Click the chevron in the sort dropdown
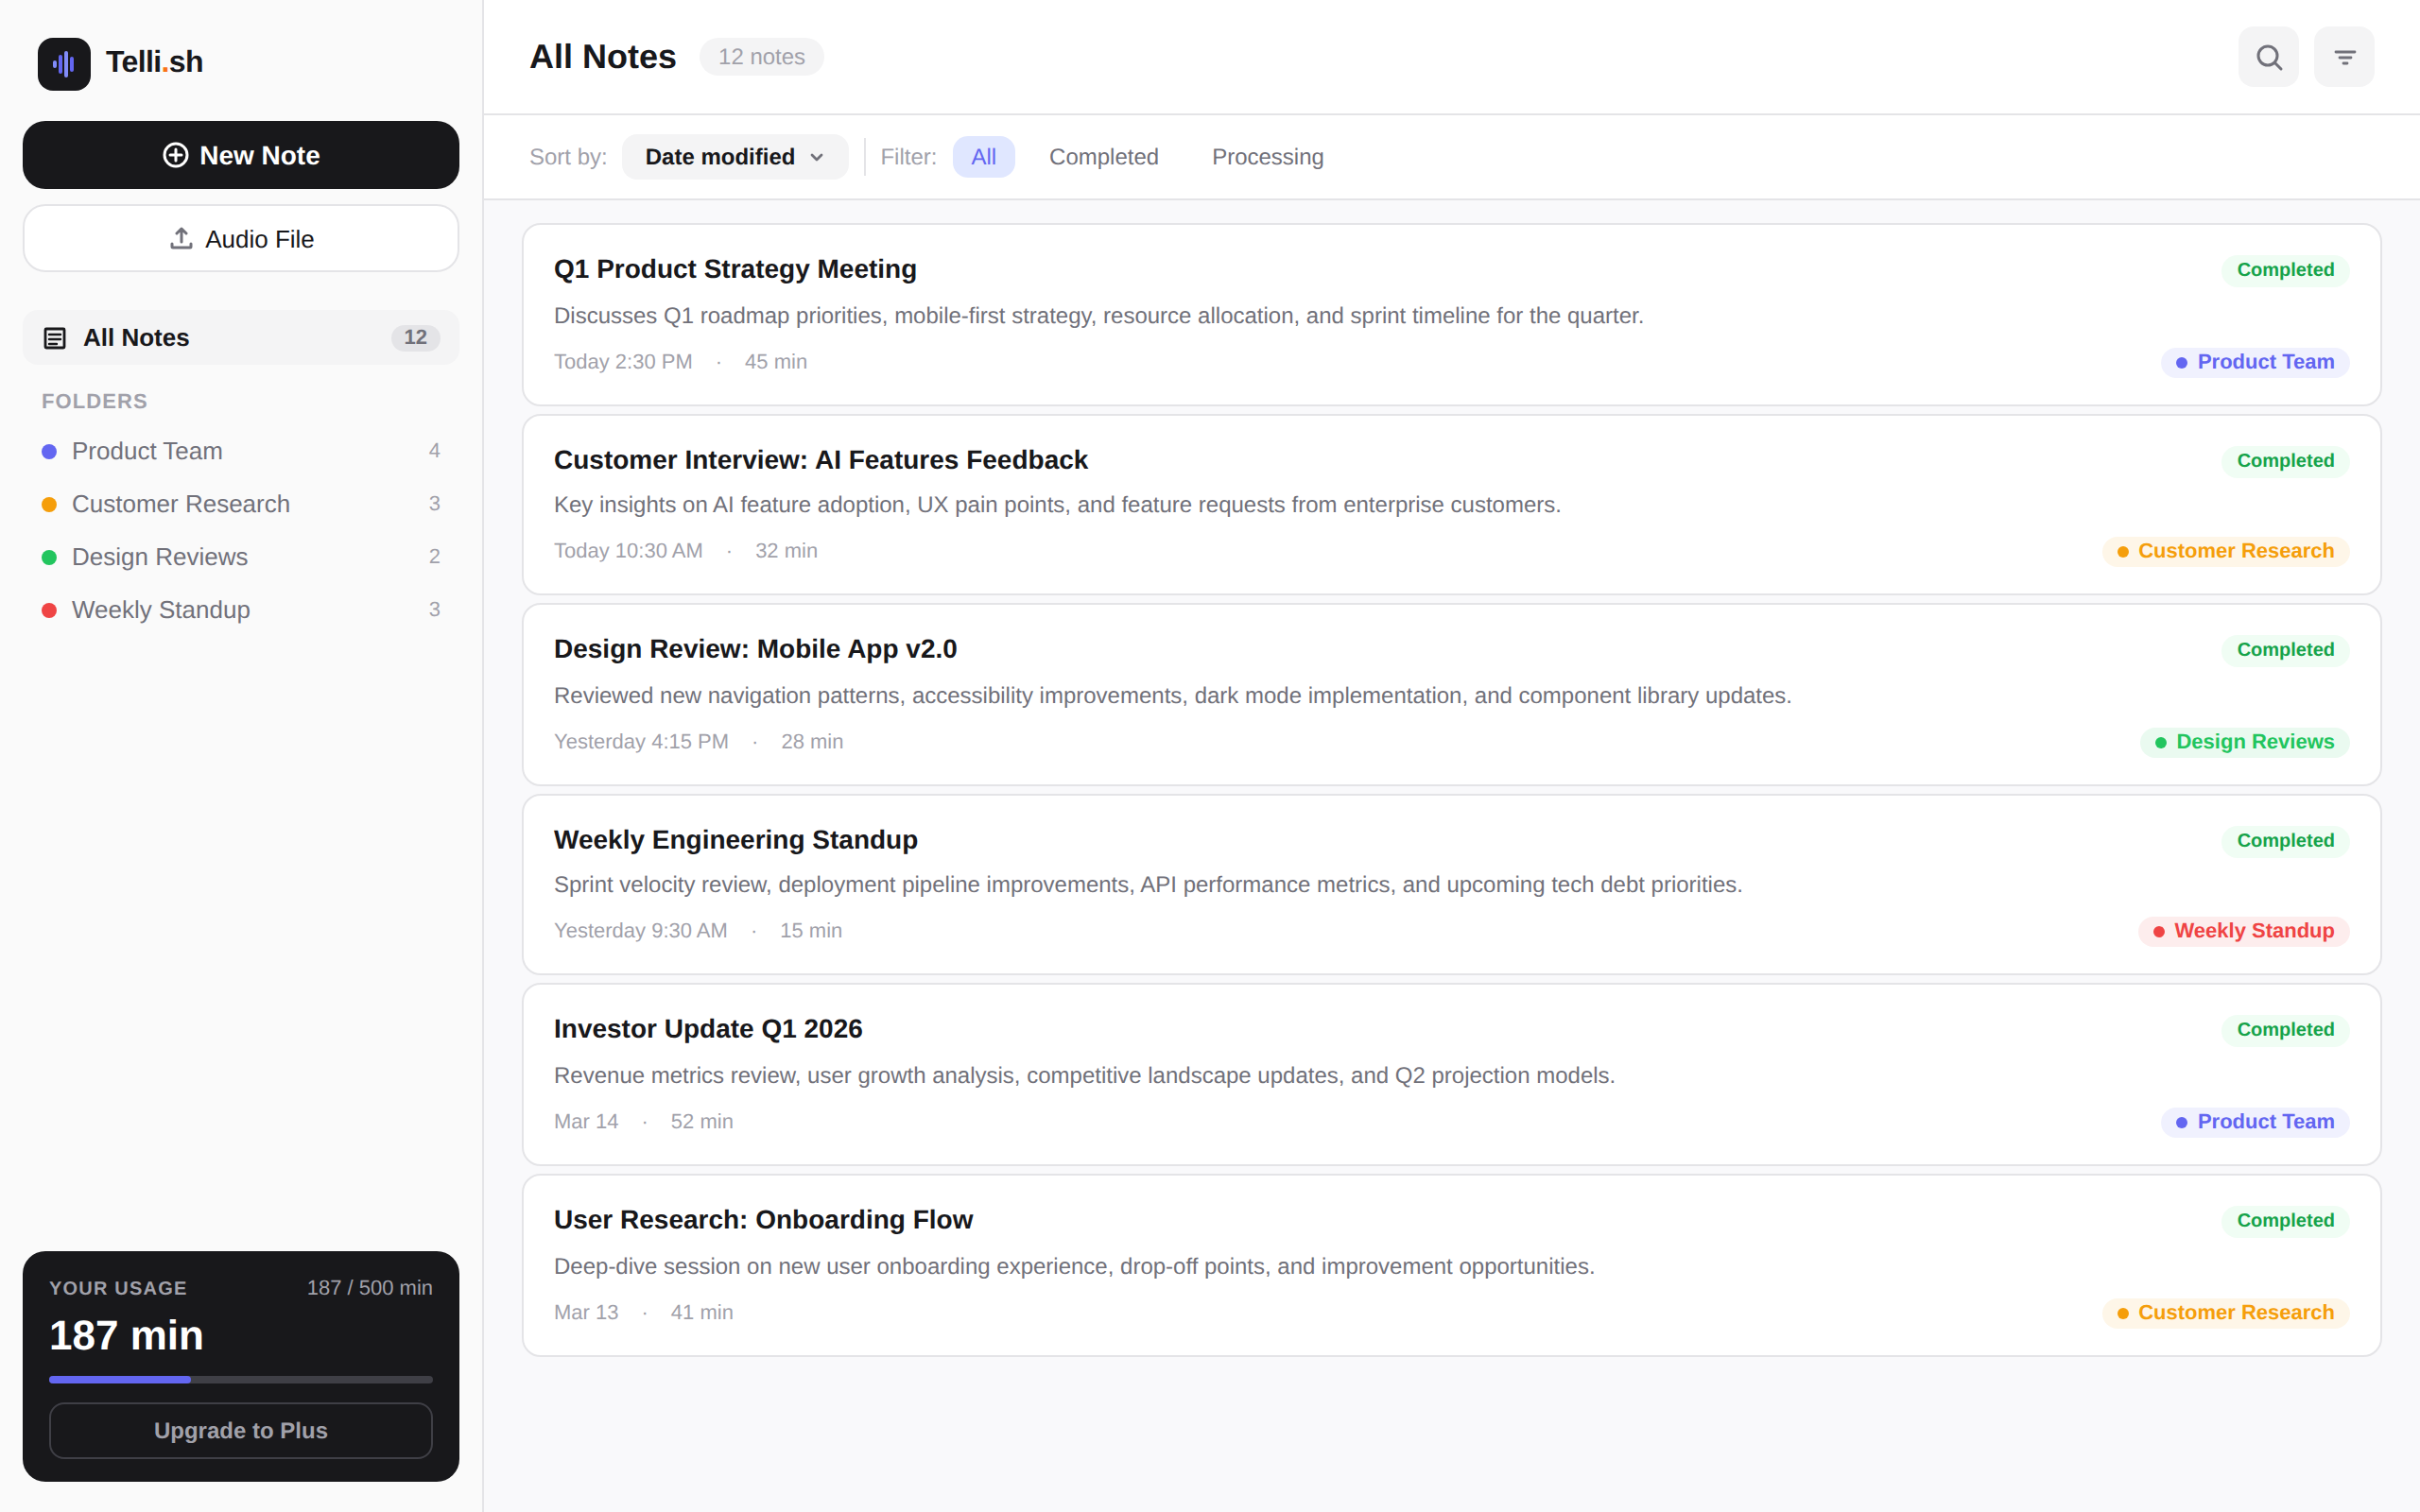The height and width of the screenshot is (1512, 2420). pyautogui.click(x=817, y=158)
